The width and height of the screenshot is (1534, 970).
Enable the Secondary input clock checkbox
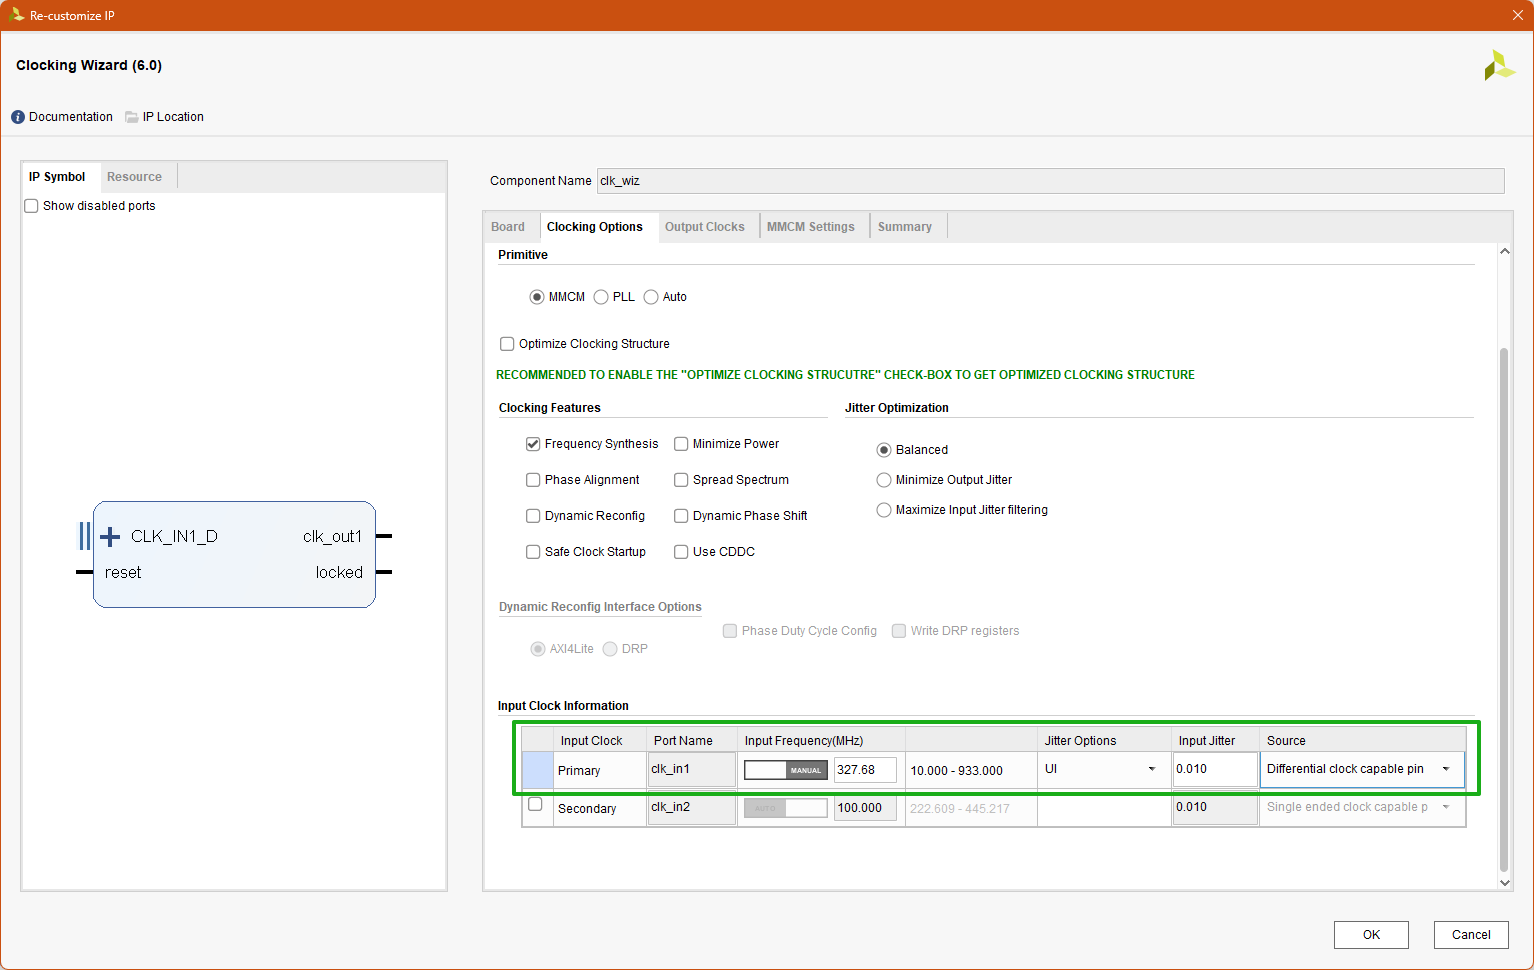click(x=535, y=804)
